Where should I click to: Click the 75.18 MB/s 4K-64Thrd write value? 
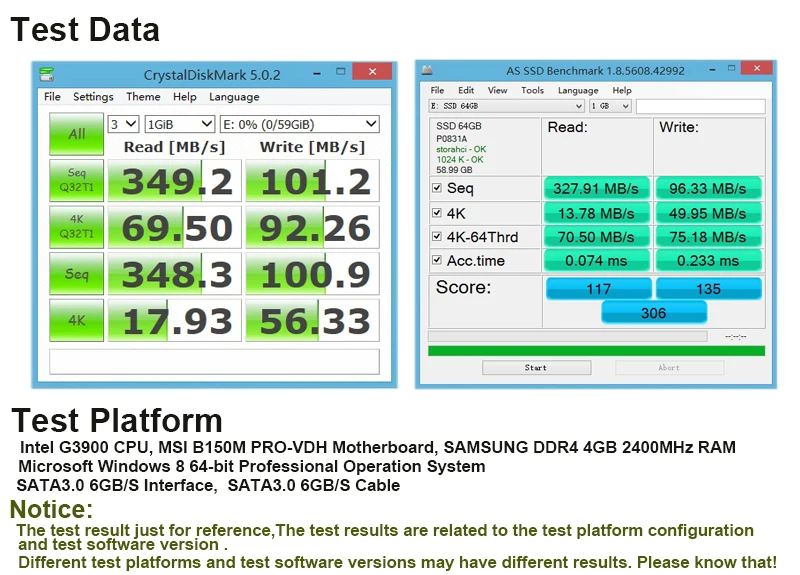[708, 237]
